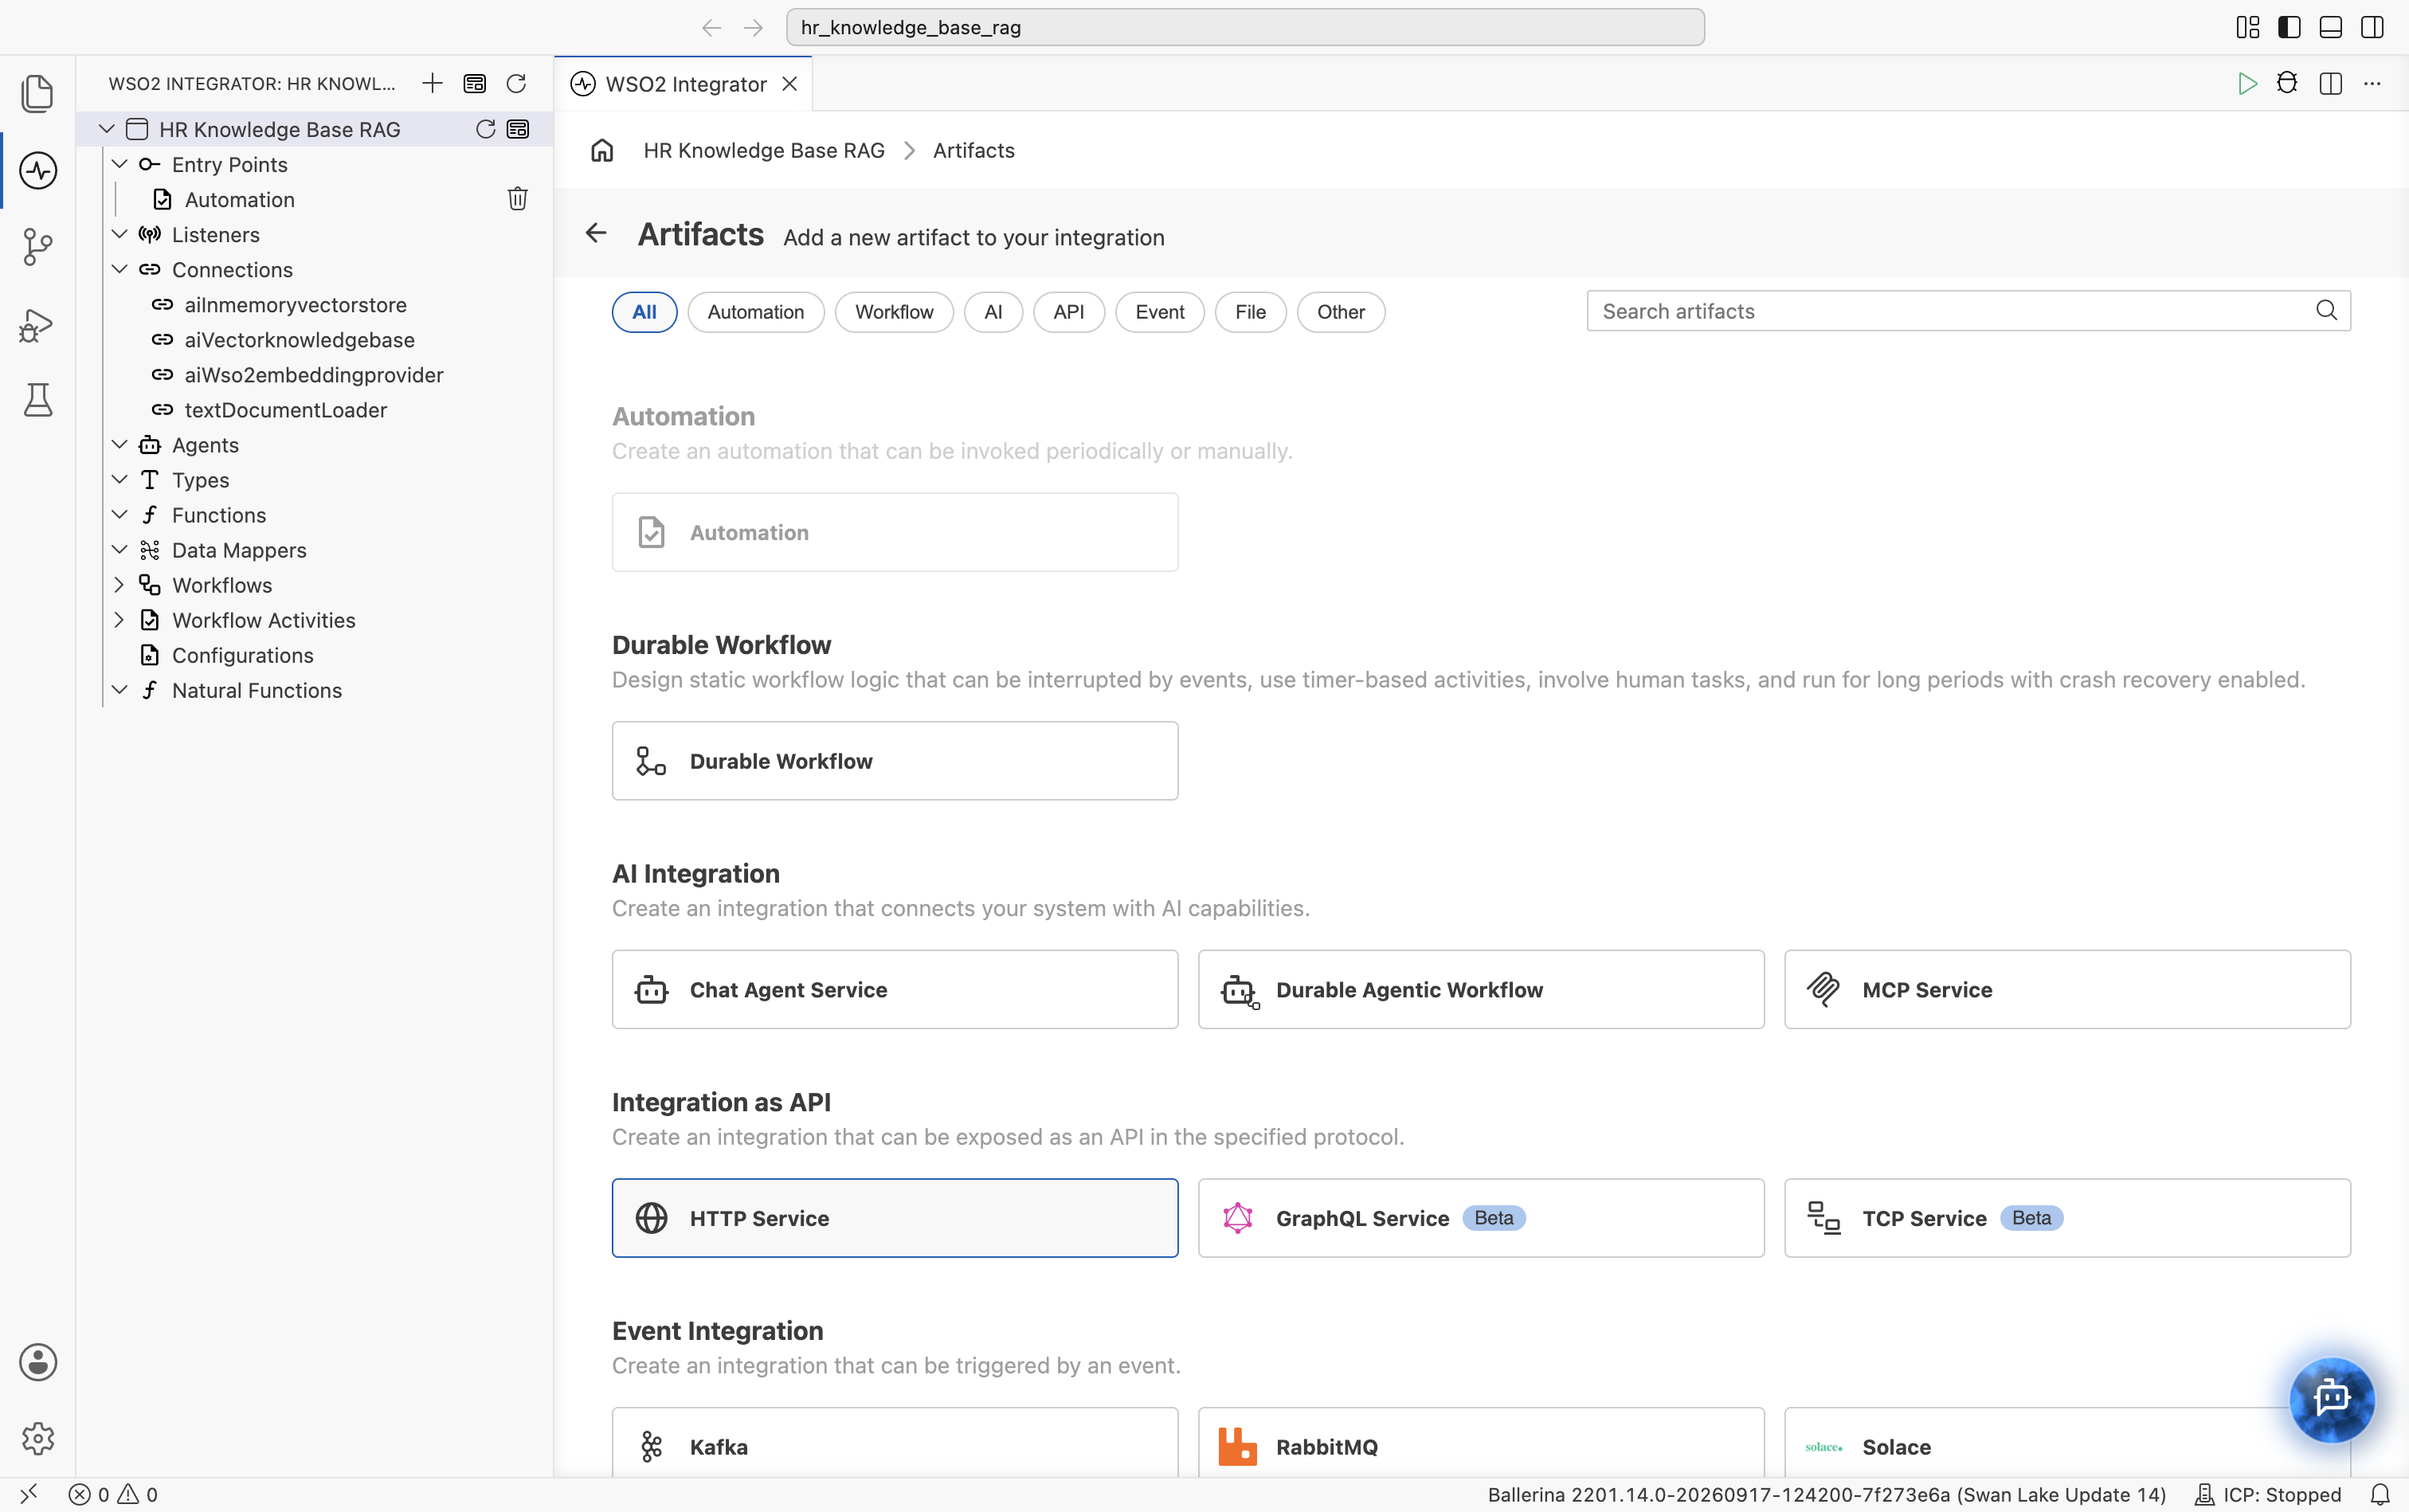Viewport: 2409px width, 1512px height.
Task: Create an HTTP Service artifact
Action: coord(894,1218)
